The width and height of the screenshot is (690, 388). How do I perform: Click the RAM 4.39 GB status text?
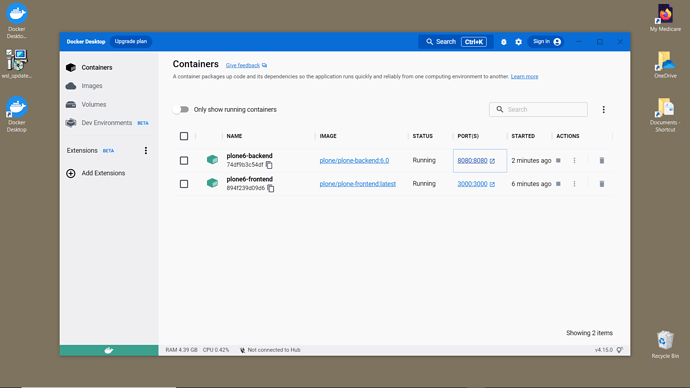point(181,350)
